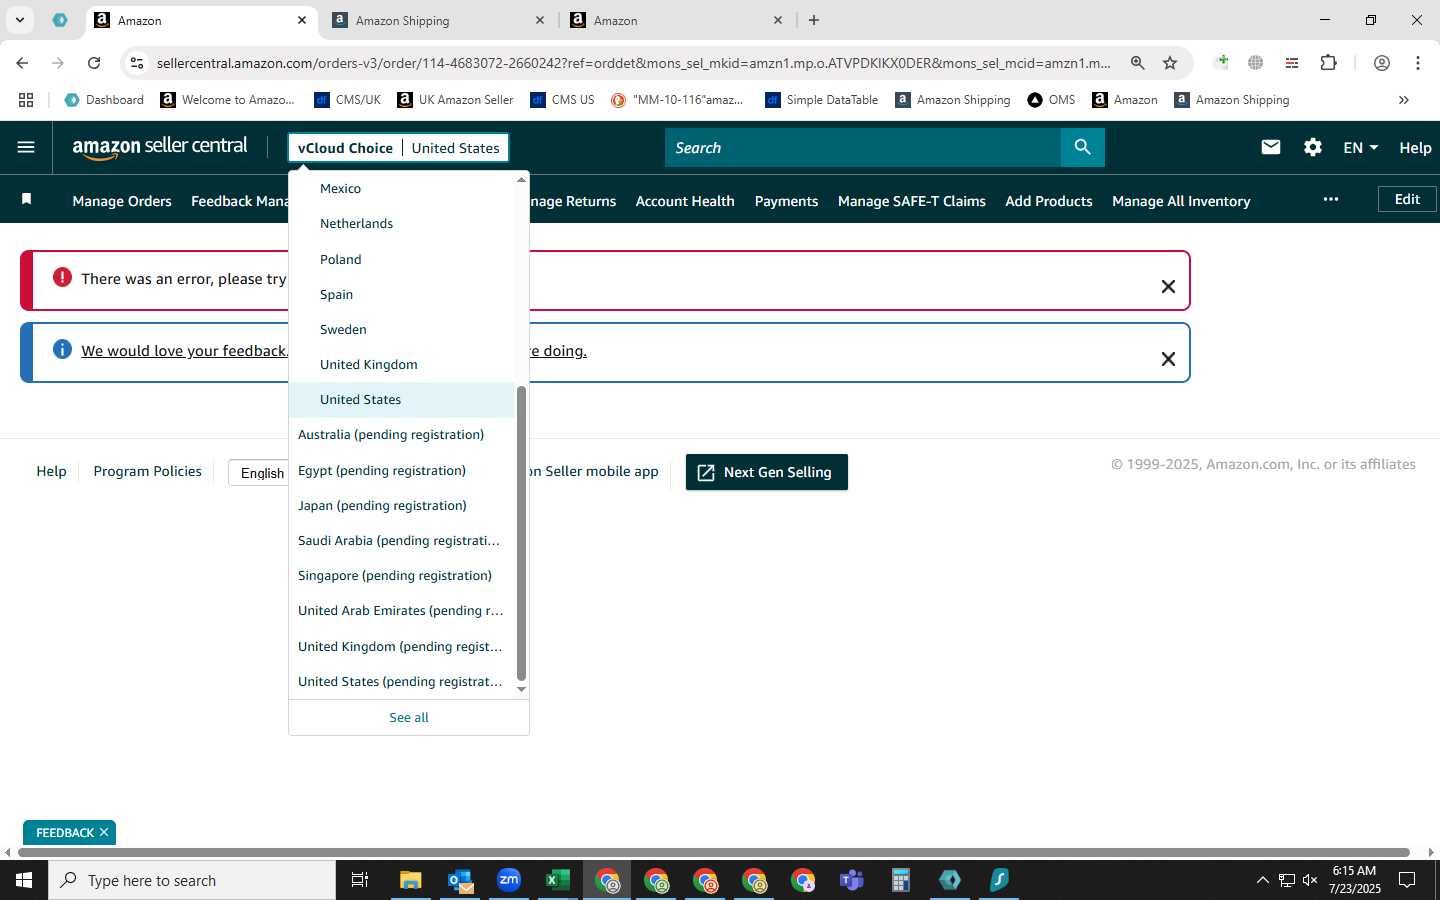Click See all in the marketplace dropdown
Viewport: 1440px width, 900px height.
(x=409, y=717)
